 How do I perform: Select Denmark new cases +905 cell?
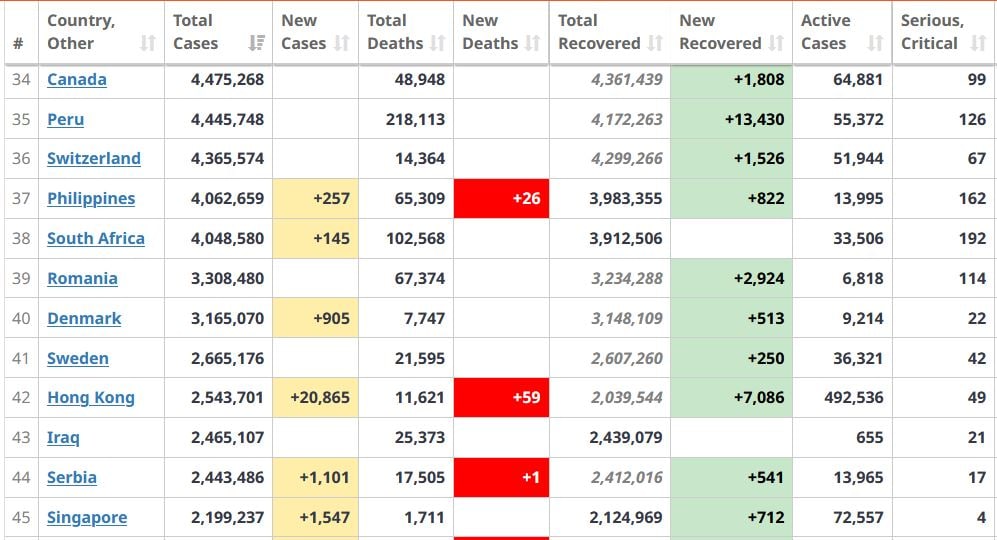(x=315, y=319)
